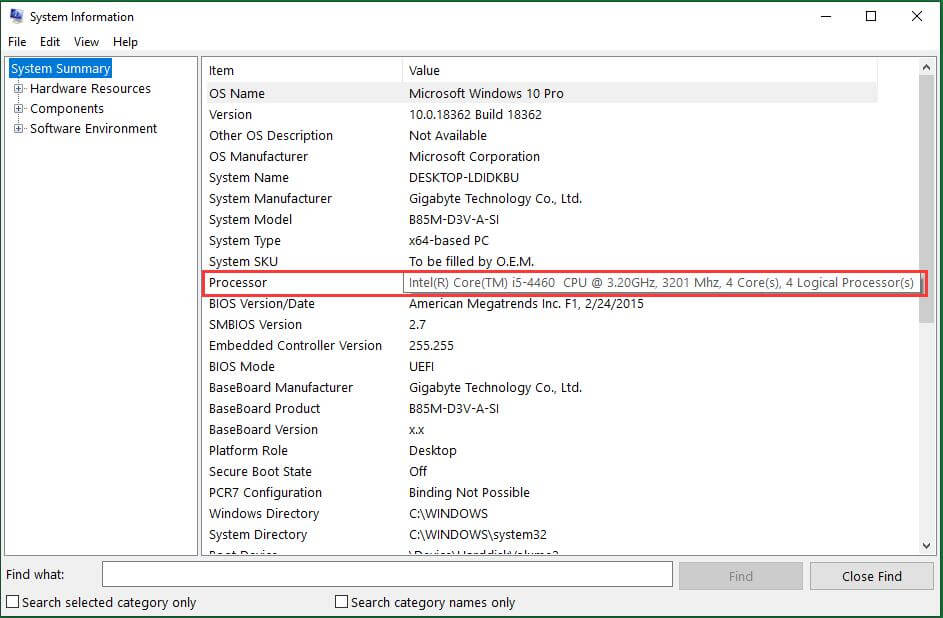Select the Components tree item
The width and height of the screenshot is (943, 618).
(67, 109)
